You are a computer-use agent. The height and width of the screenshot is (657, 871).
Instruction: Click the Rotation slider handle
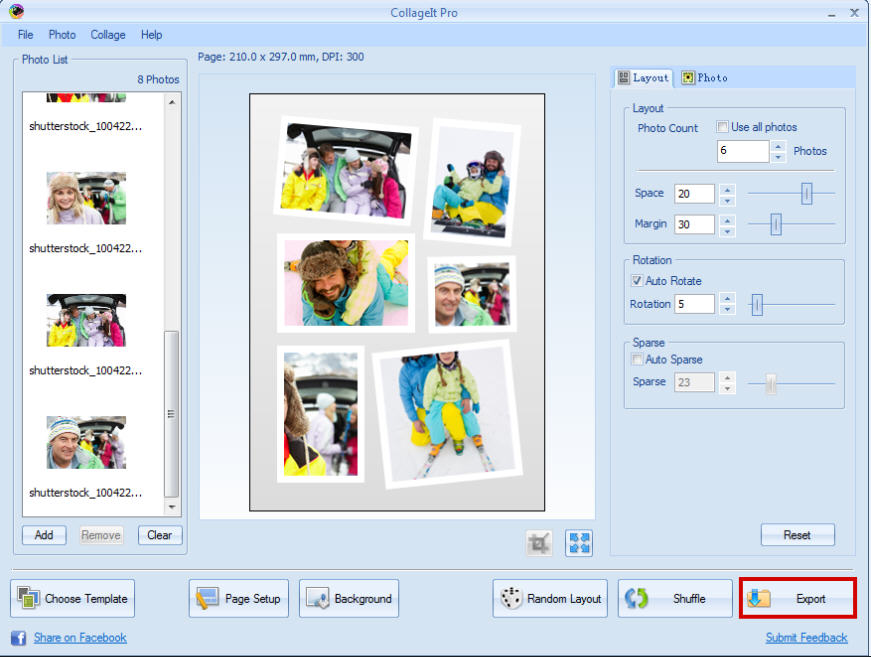tap(757, 304)
